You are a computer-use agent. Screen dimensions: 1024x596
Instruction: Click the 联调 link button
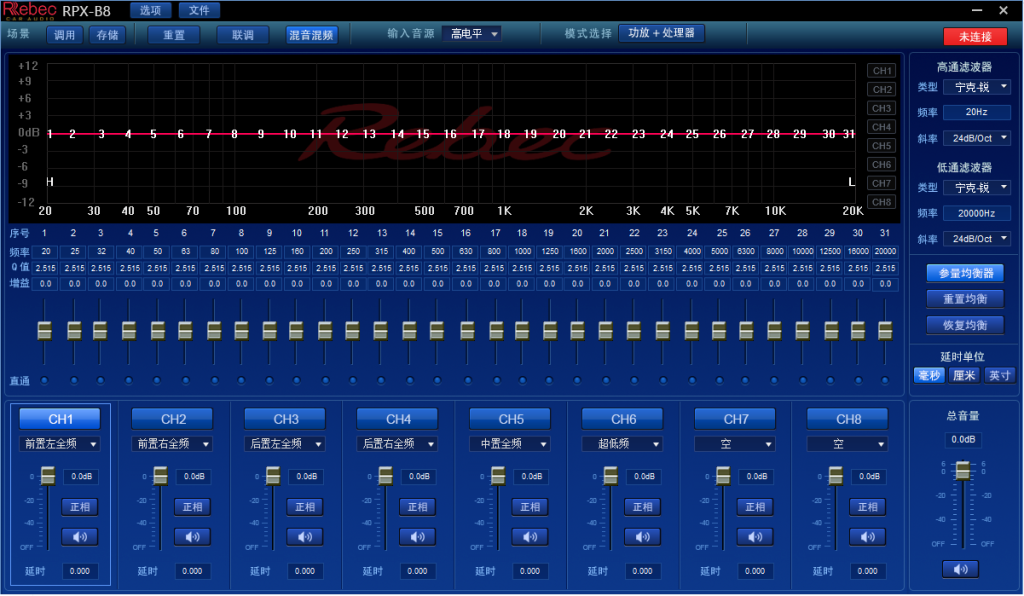pyautogui.click(x=243, y=35)
